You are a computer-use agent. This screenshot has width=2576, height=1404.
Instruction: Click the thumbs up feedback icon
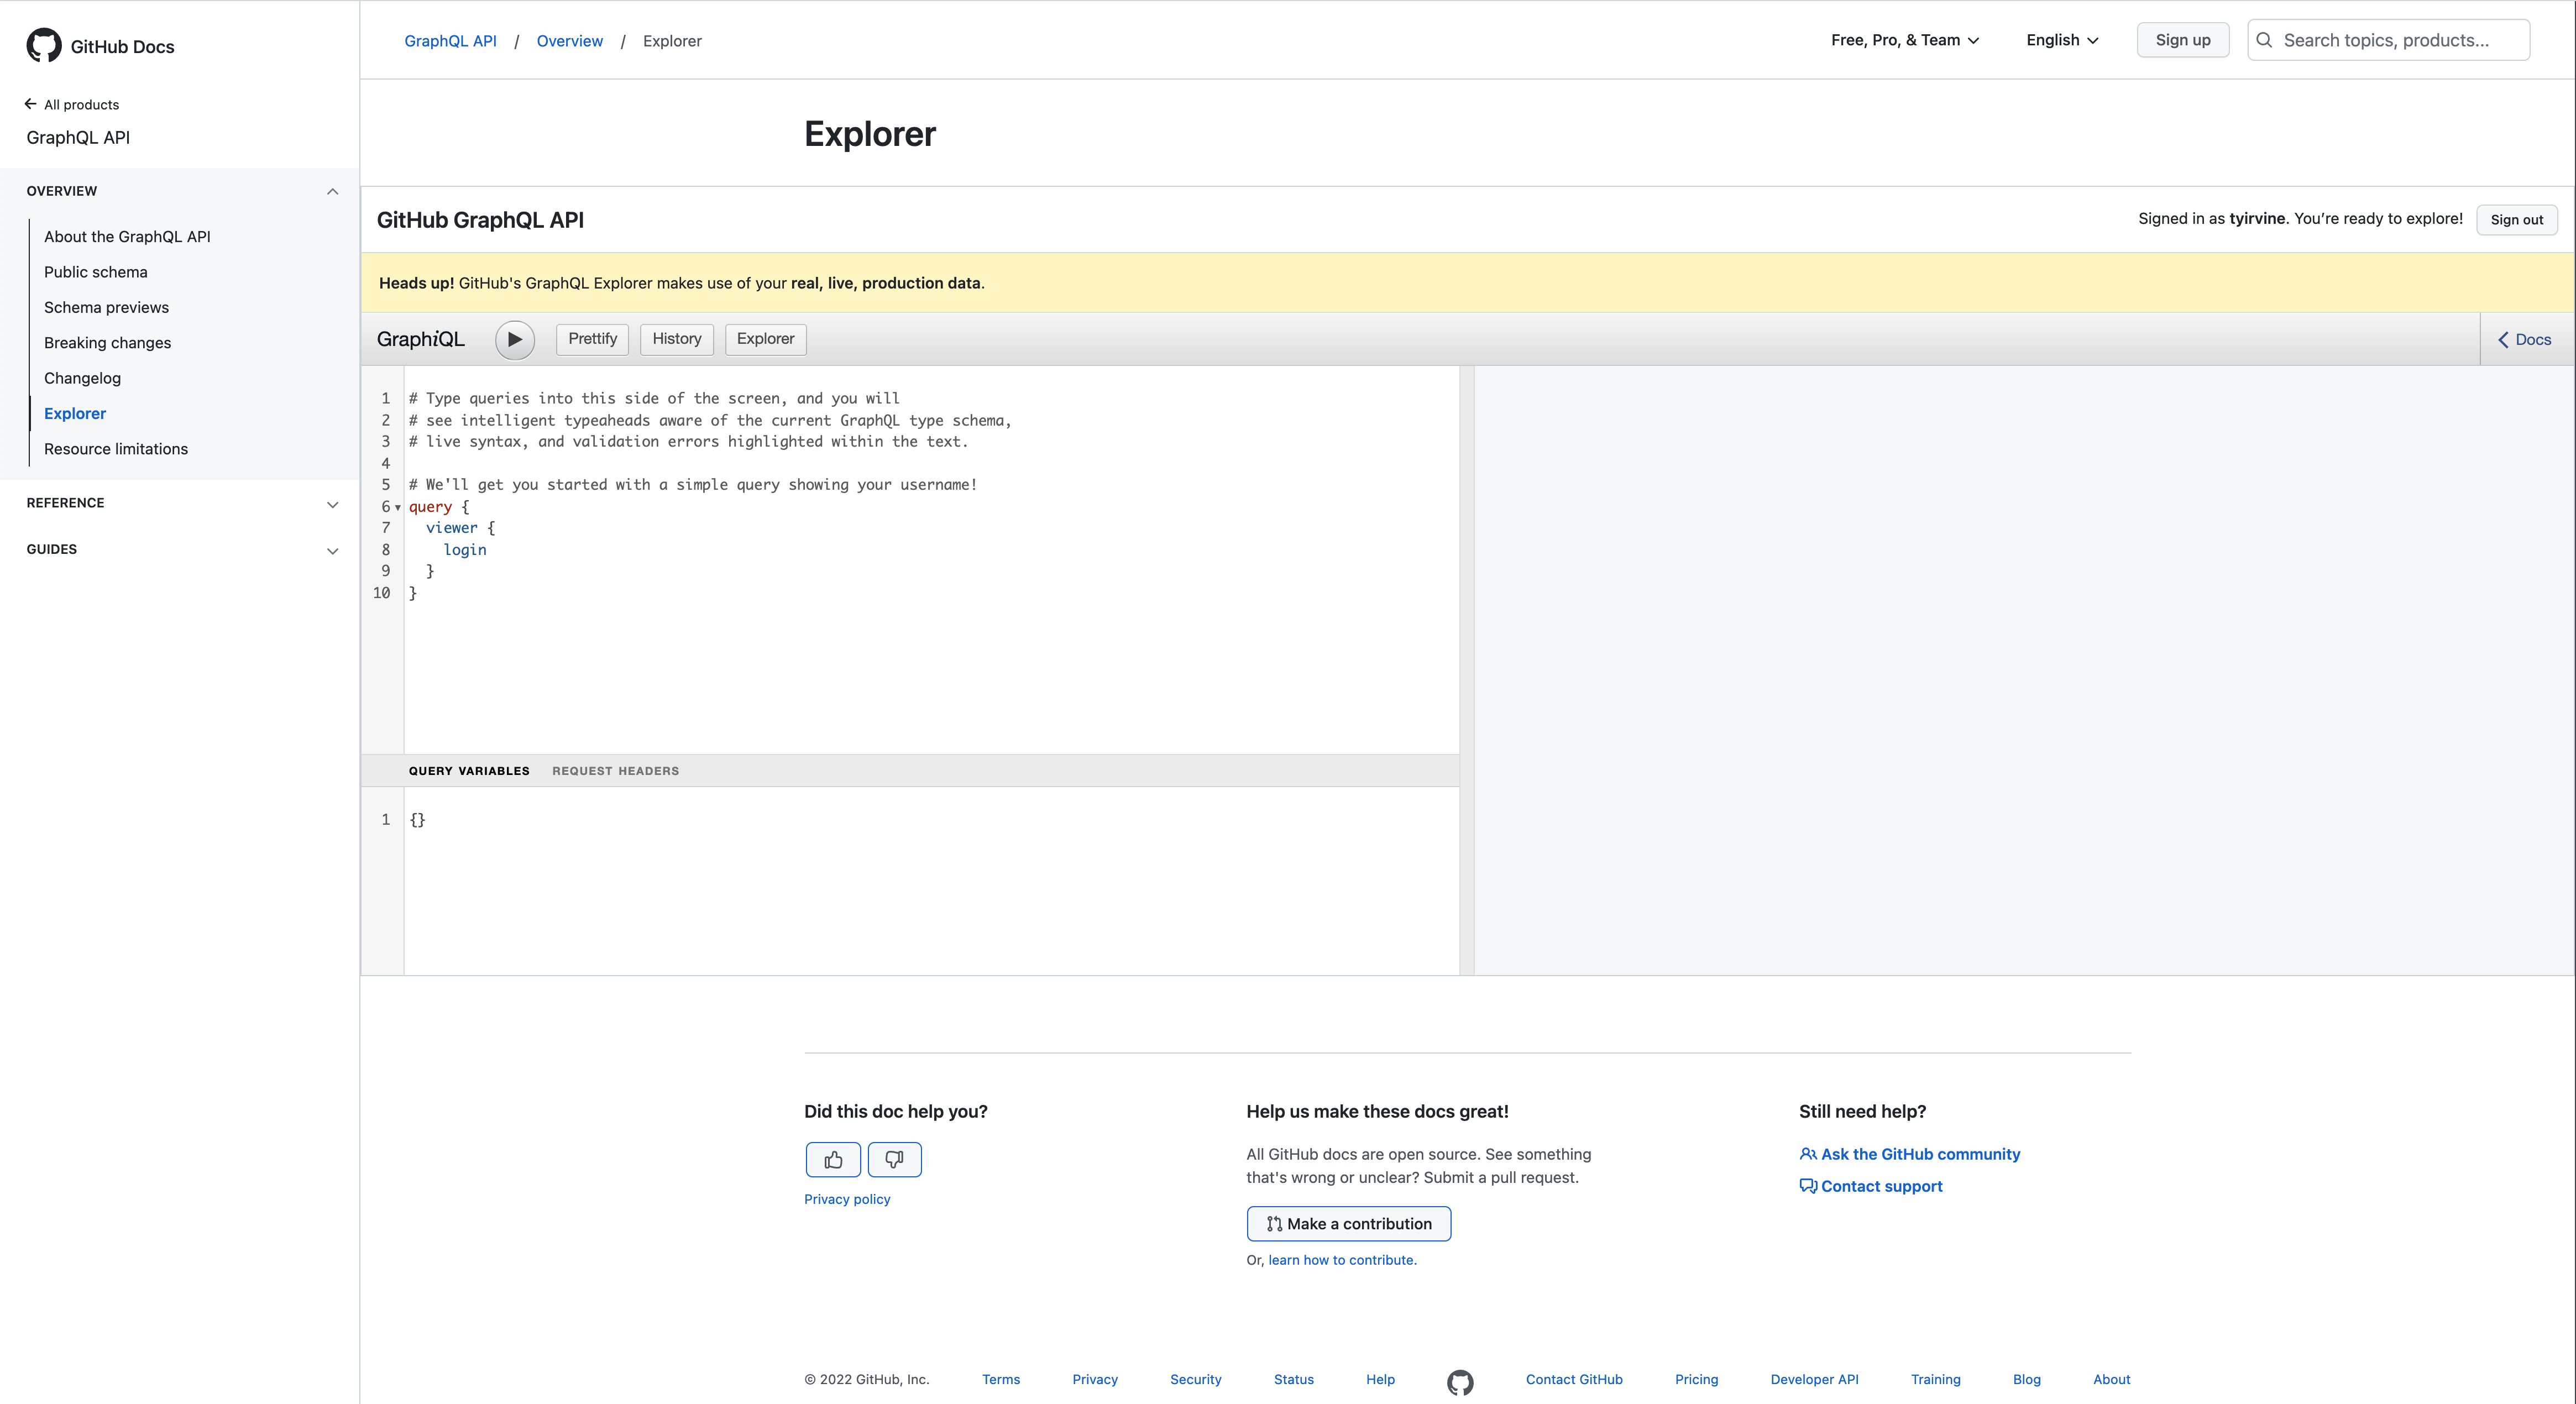[x=833, y=1160]
